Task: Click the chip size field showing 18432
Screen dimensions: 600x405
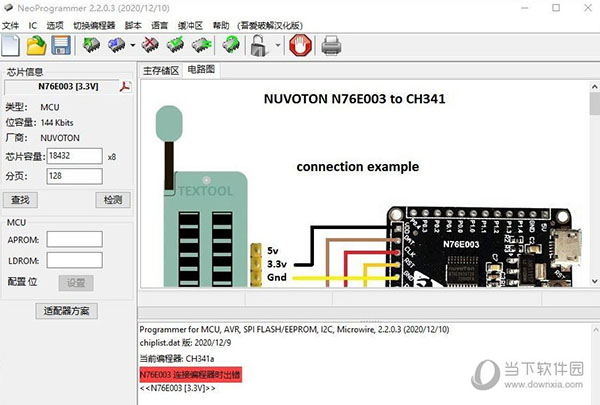Action: coord(75,156)
